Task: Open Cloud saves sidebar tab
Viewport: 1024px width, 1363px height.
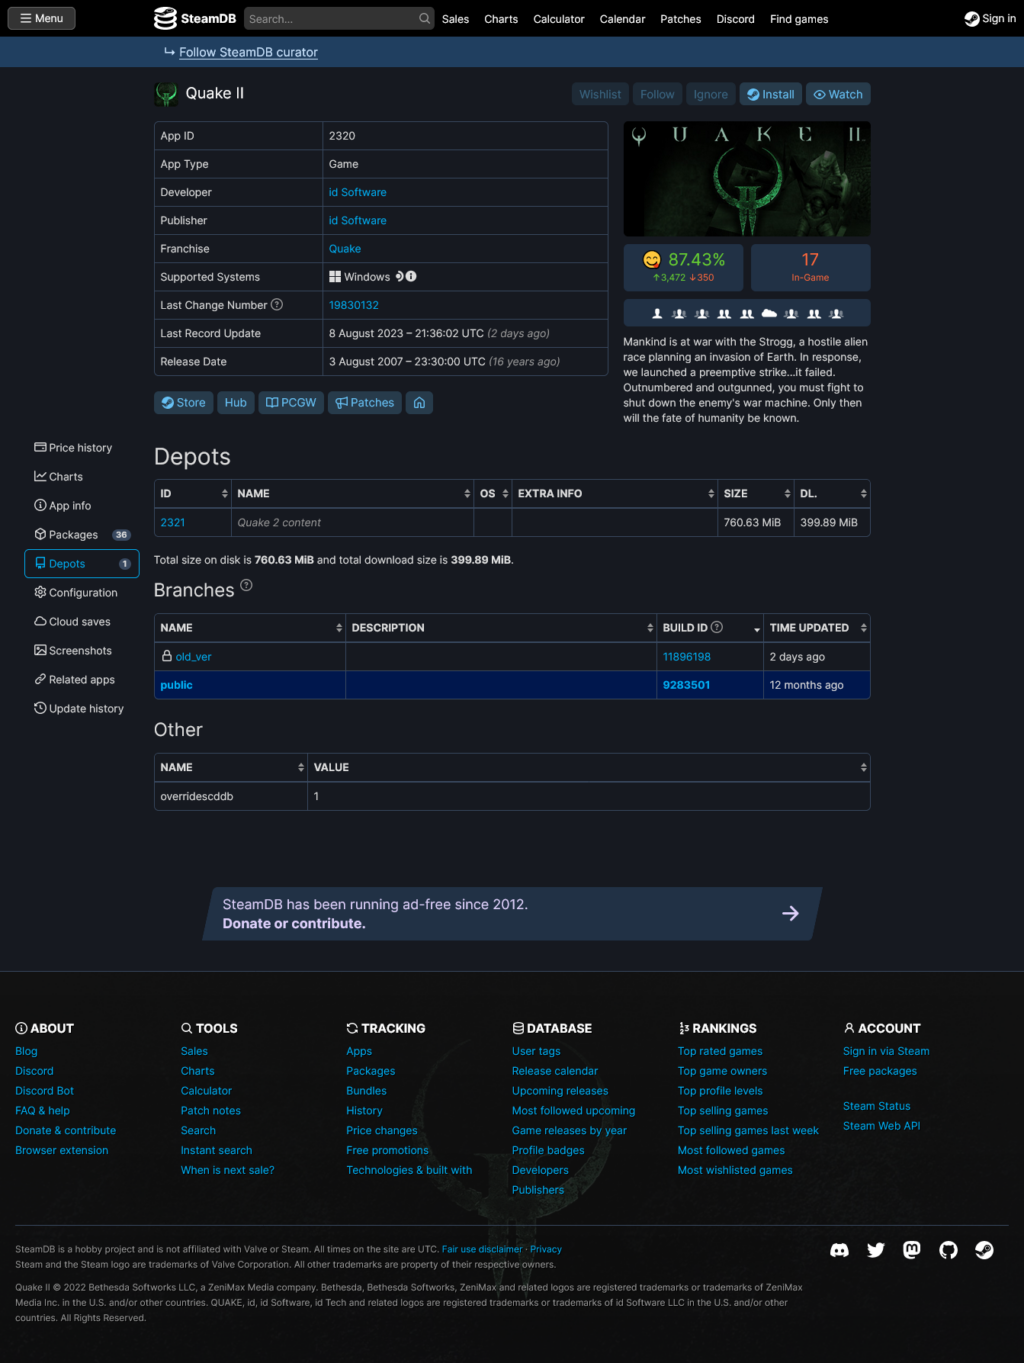Action: [81, 622]
